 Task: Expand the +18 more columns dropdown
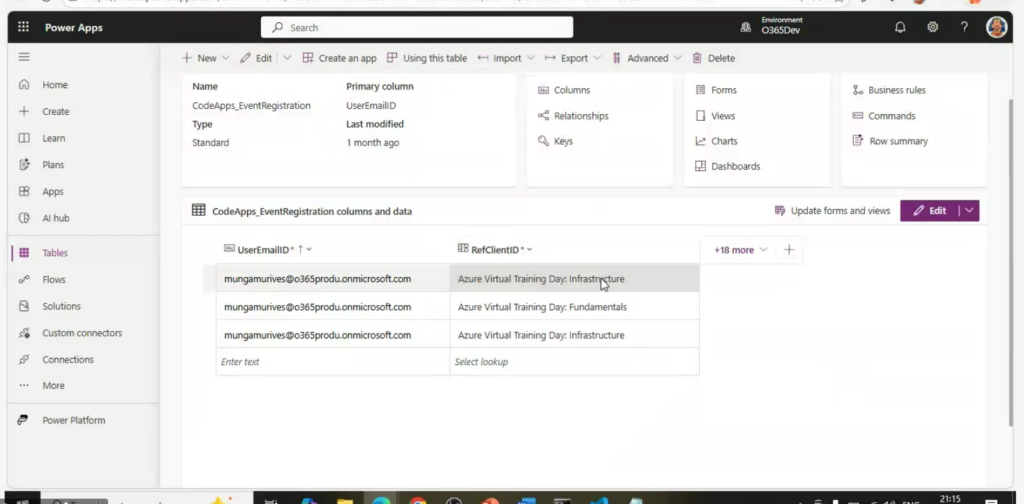coord(741,250)
